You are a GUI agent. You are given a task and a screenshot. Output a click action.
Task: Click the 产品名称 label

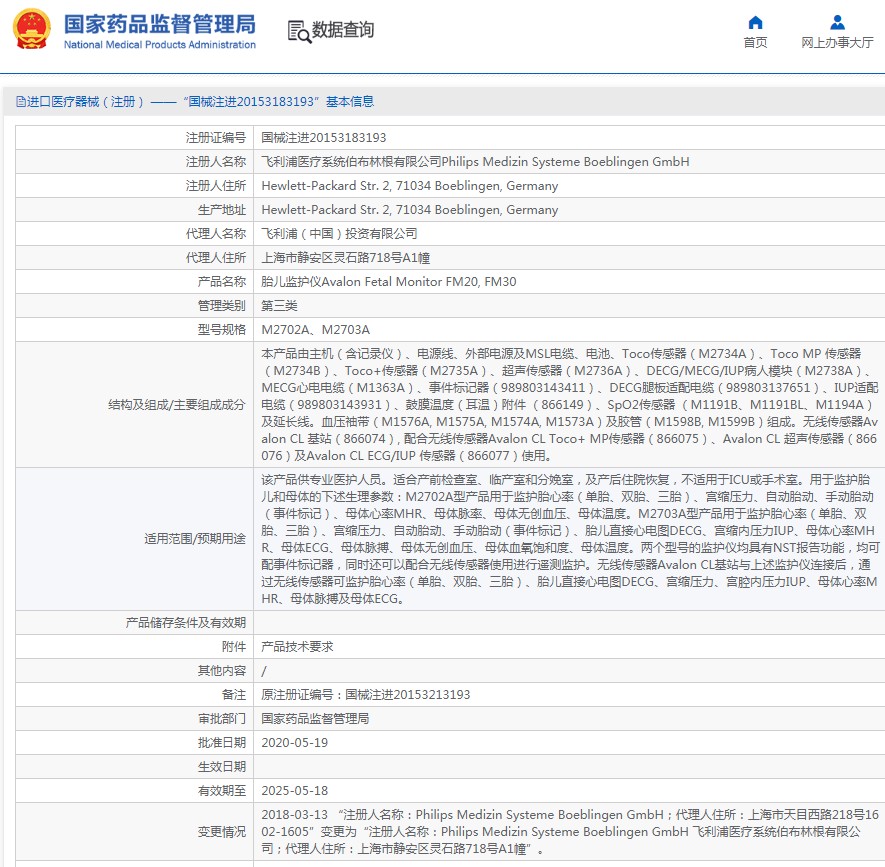point(222,282)
